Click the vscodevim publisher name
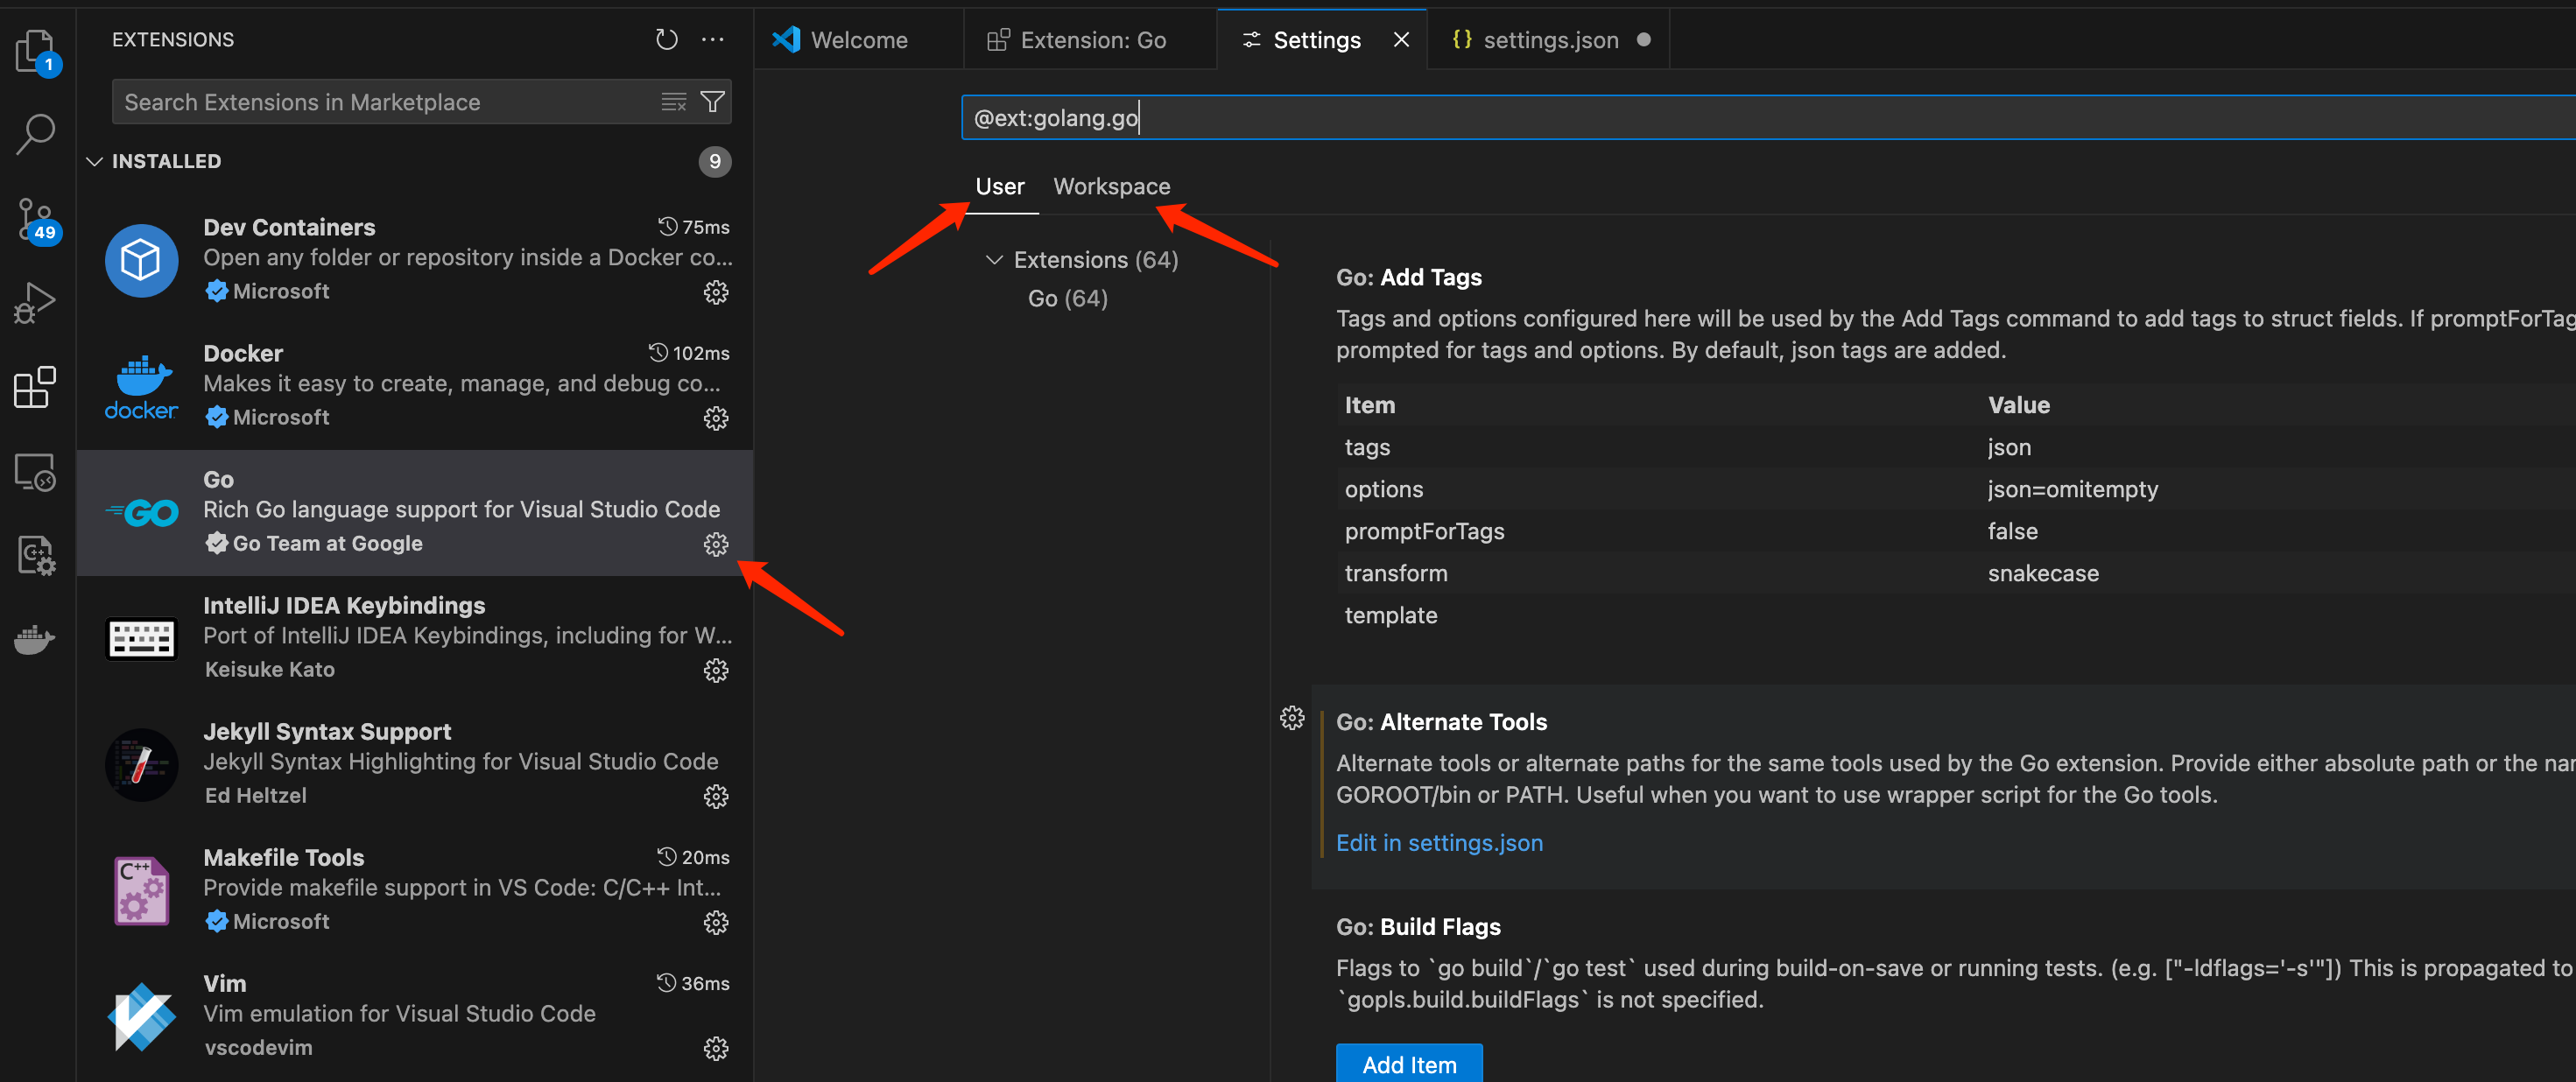This screenshot has width=2576, height=1082. (x=258, y=1047)
